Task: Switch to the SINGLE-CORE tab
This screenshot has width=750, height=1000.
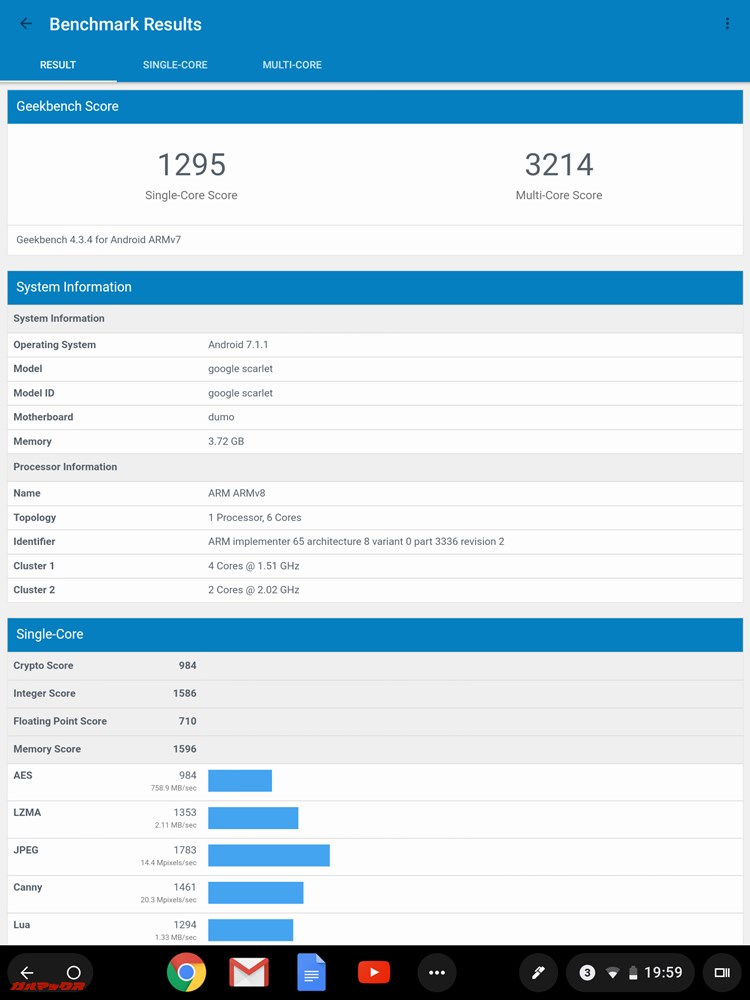Action: tap(175, 64)
